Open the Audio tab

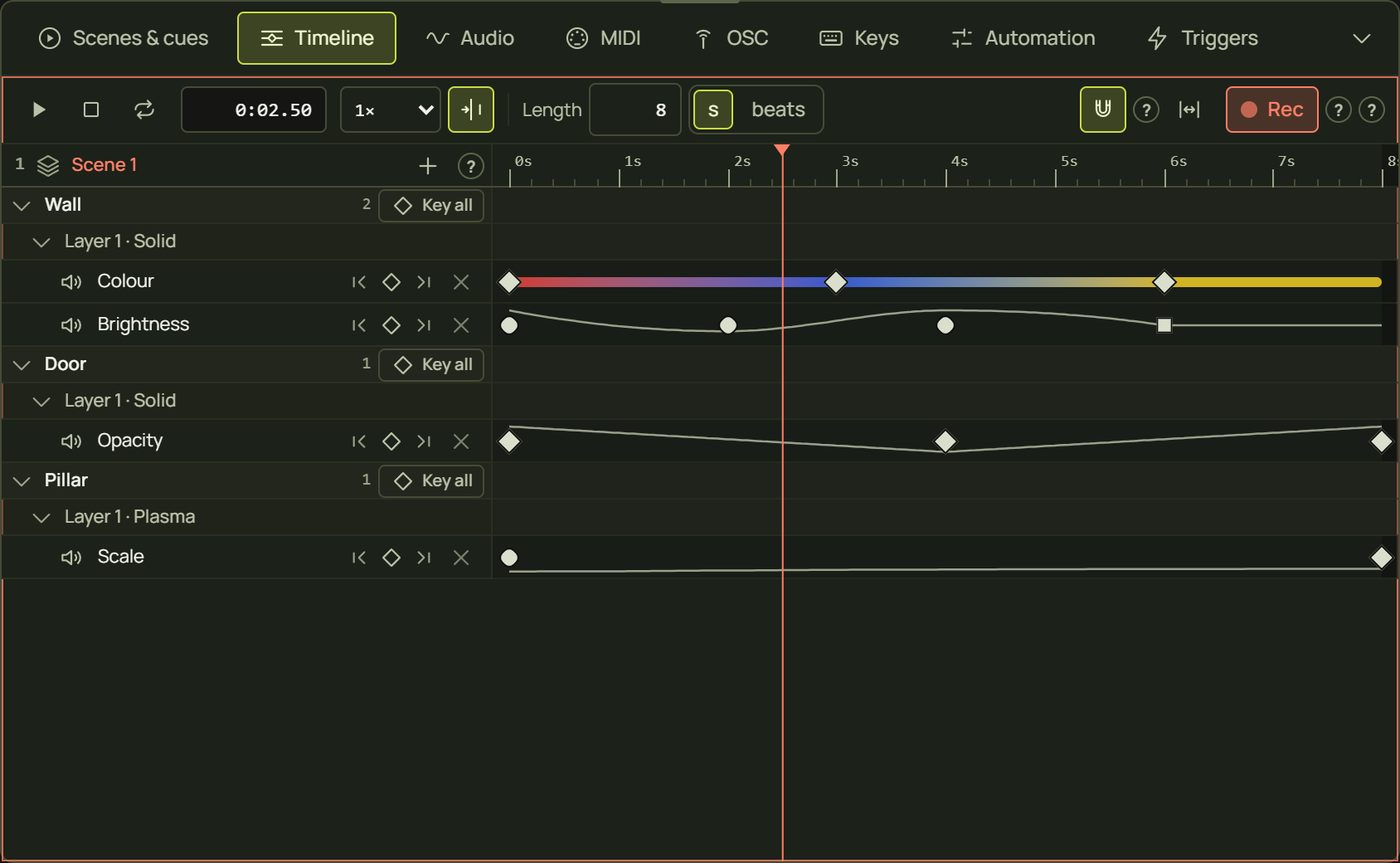coord(469,38)
